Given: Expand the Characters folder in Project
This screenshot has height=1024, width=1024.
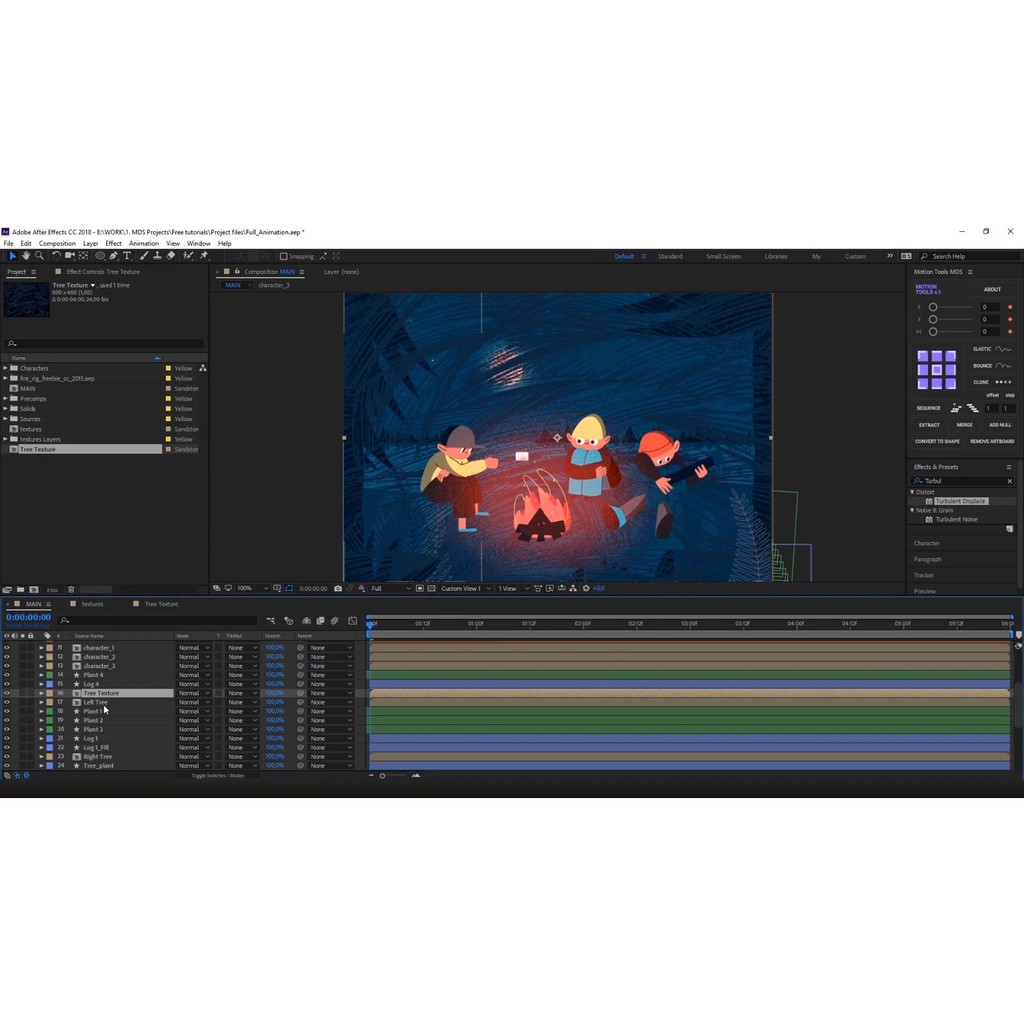Looking at the screenshot, I should coord(5,368).
